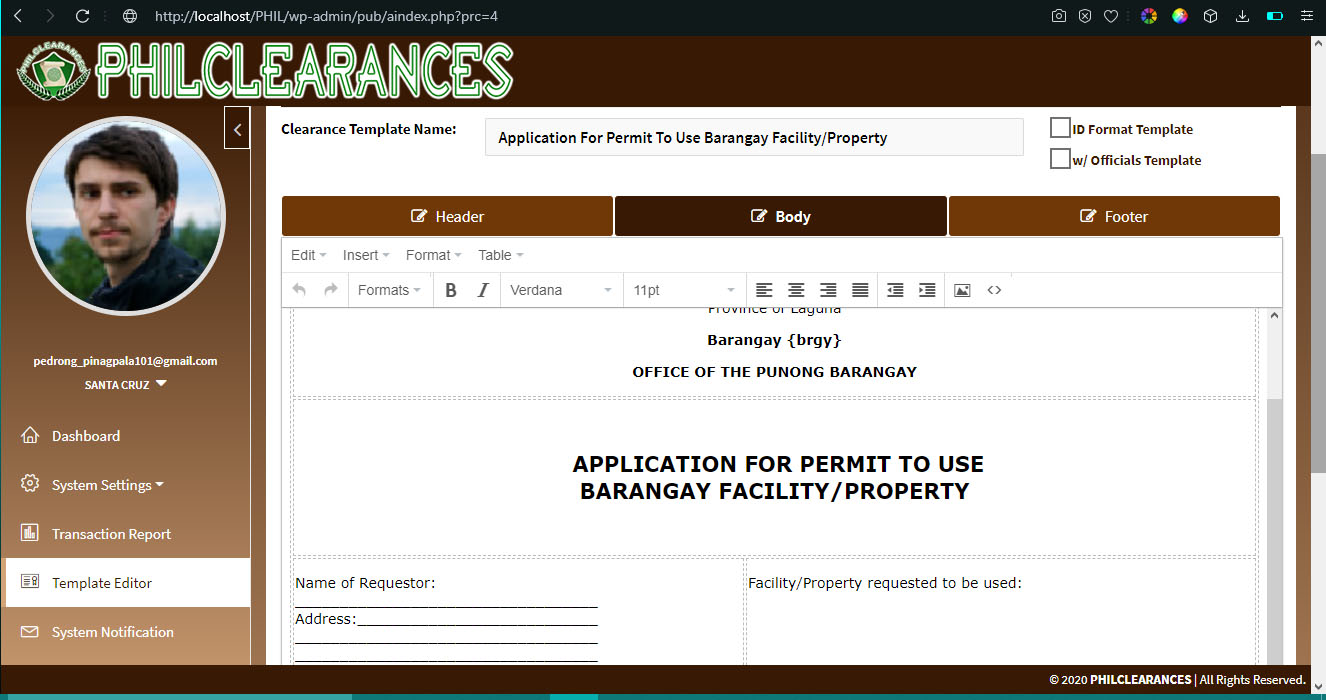Toggle Italic text formatting

click(x=483, y=290)
